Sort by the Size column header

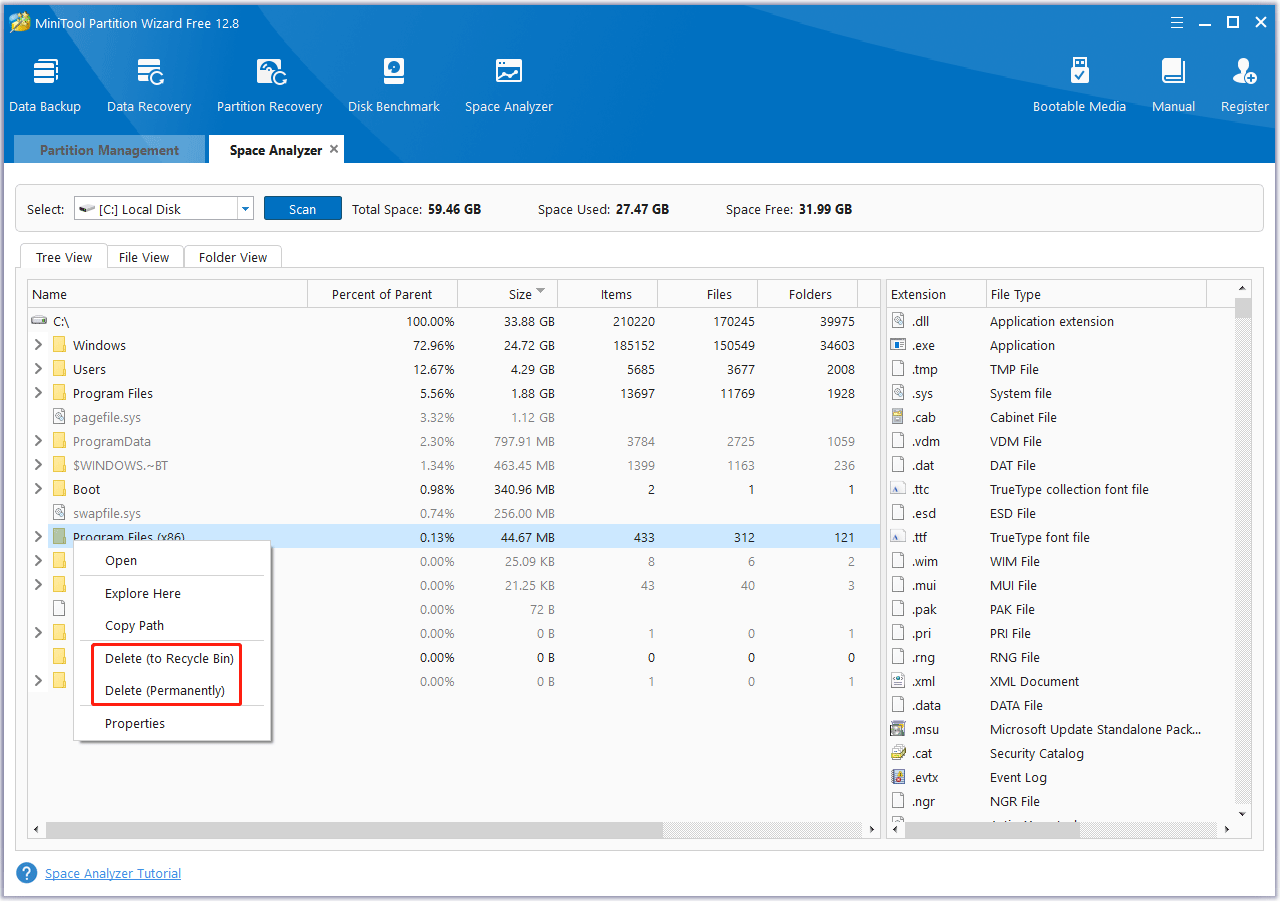point(520,294)
